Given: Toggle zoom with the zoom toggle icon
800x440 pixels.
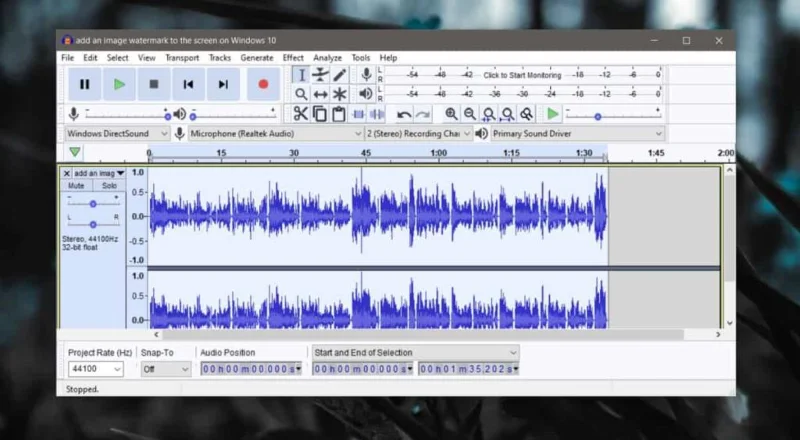Looking at the screenshot, I should [x=527, y=114].
